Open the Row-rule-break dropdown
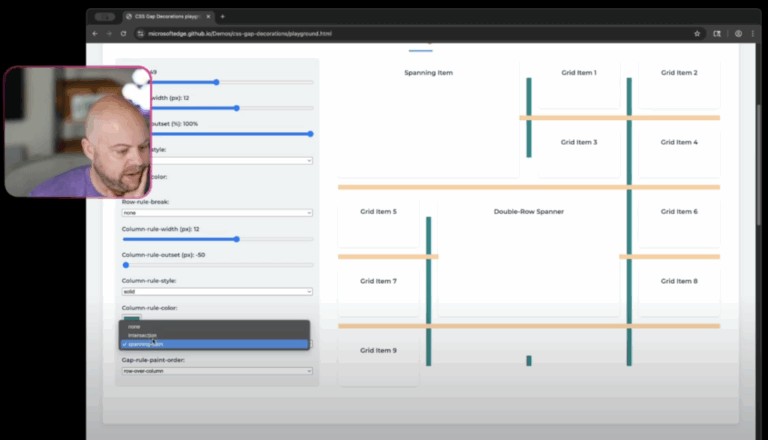768x440 pixels. point(216,213)
